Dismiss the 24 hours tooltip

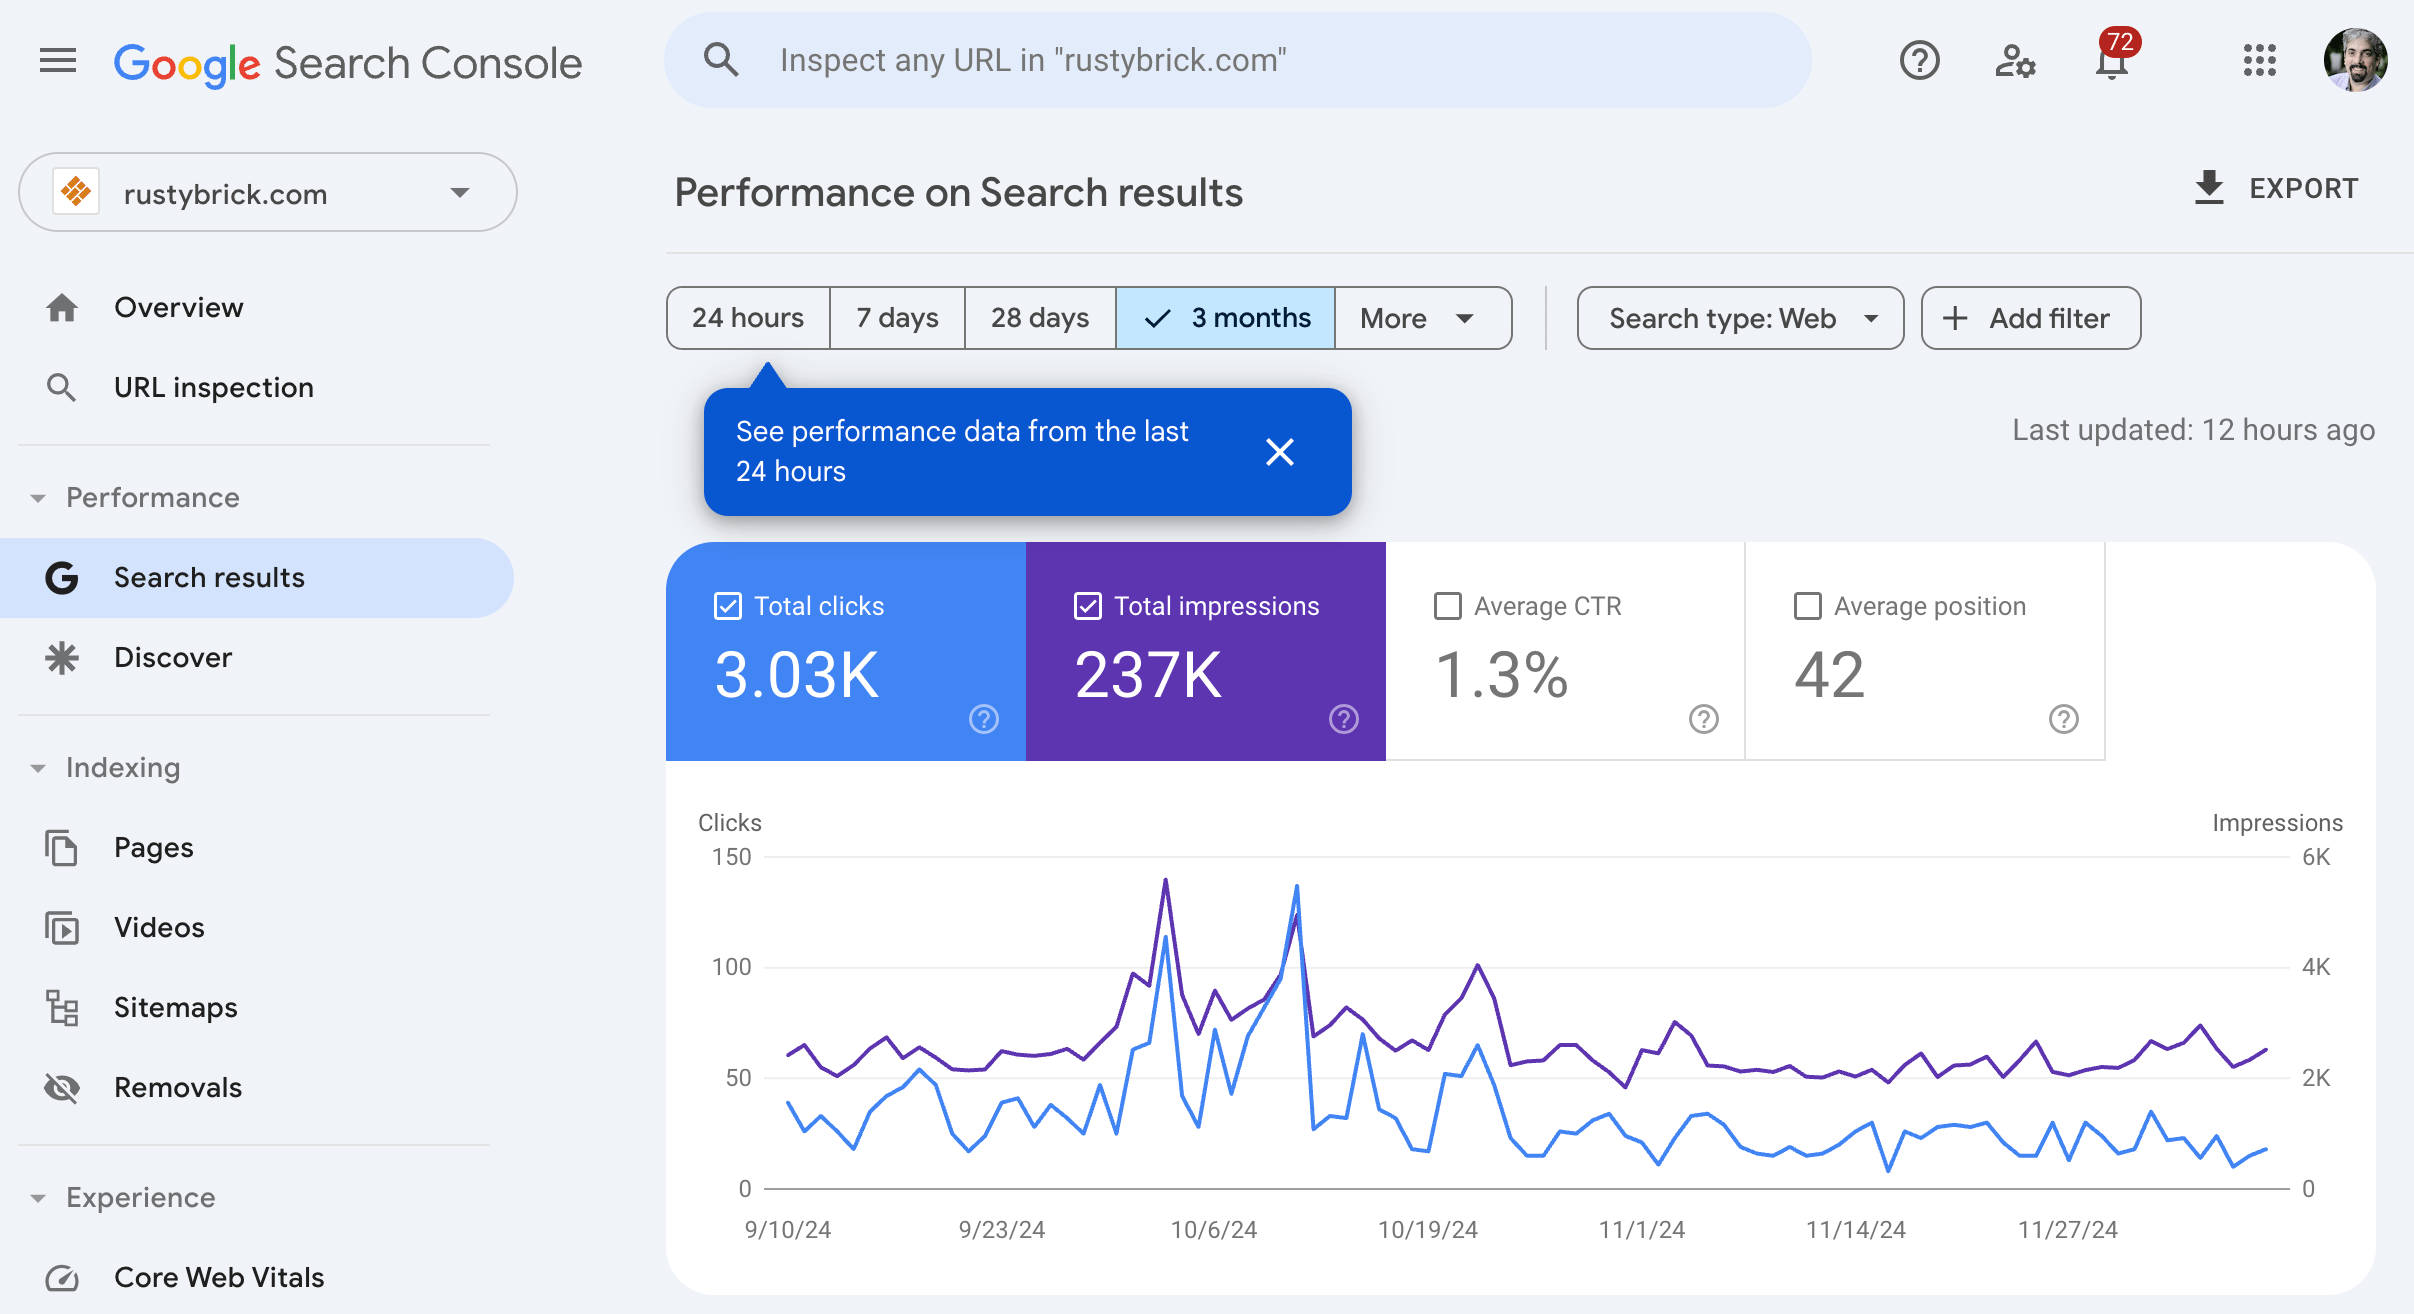(x=1280, y=451)
